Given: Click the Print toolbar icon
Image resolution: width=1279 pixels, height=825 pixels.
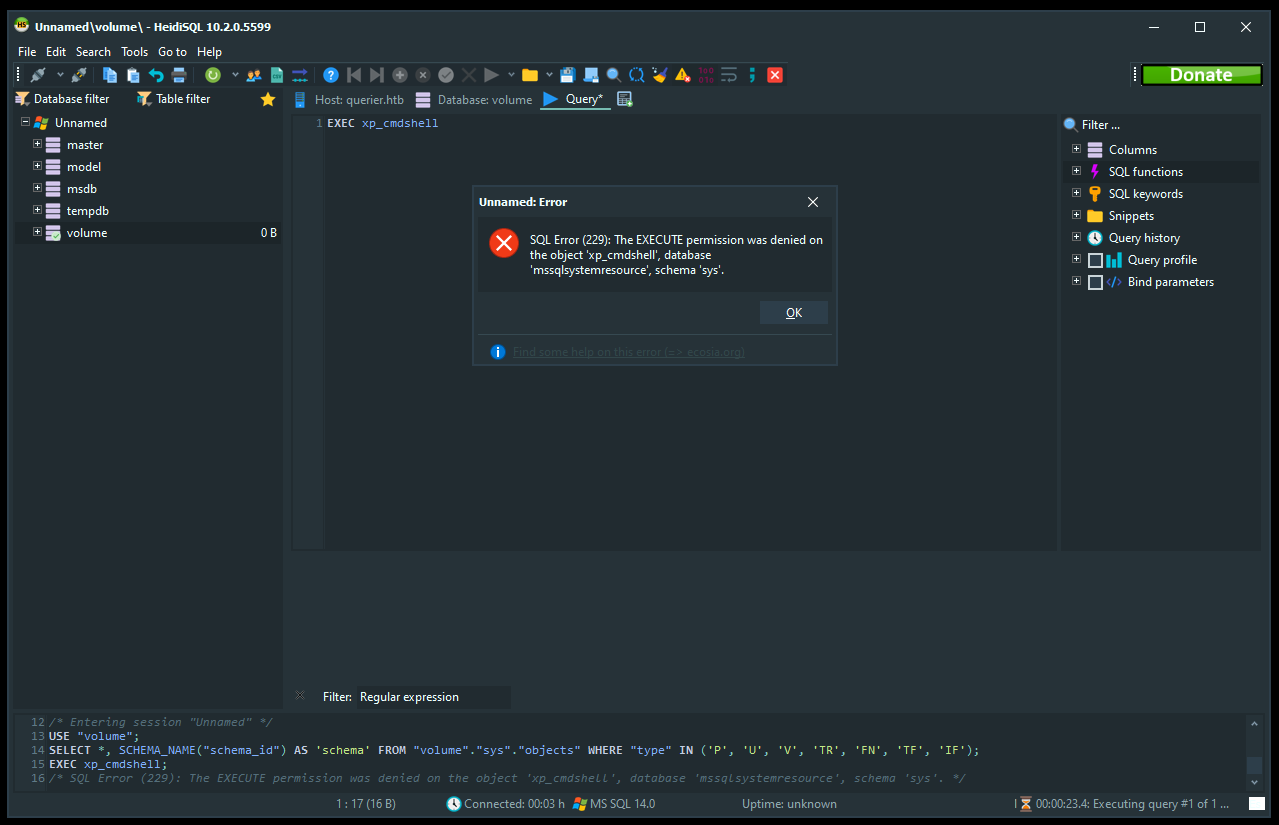Looking at the screenshot, I should click(x=179, y=75).
